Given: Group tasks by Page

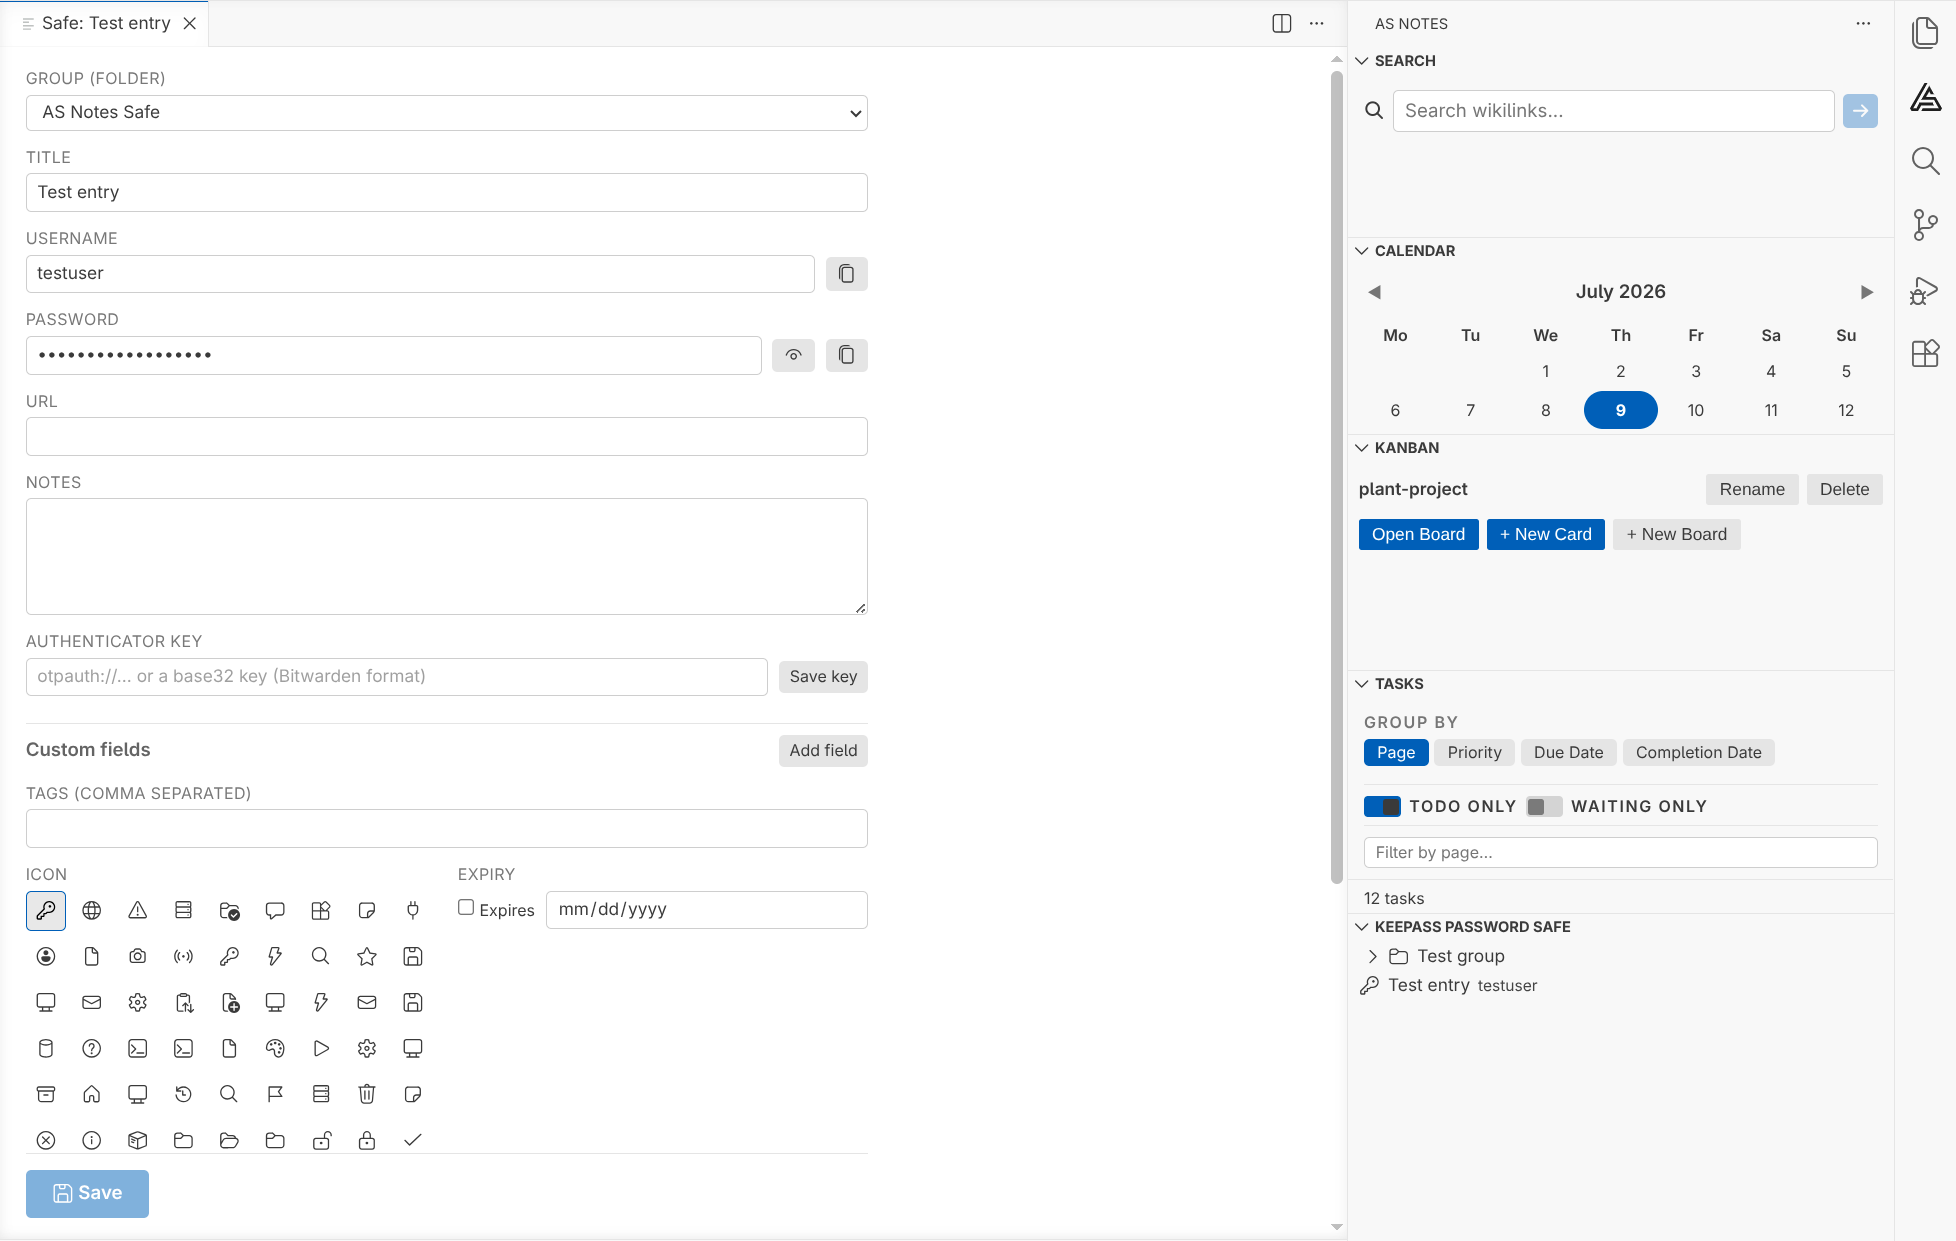Looking at the screenshot, I should [x=1396, y=753].
